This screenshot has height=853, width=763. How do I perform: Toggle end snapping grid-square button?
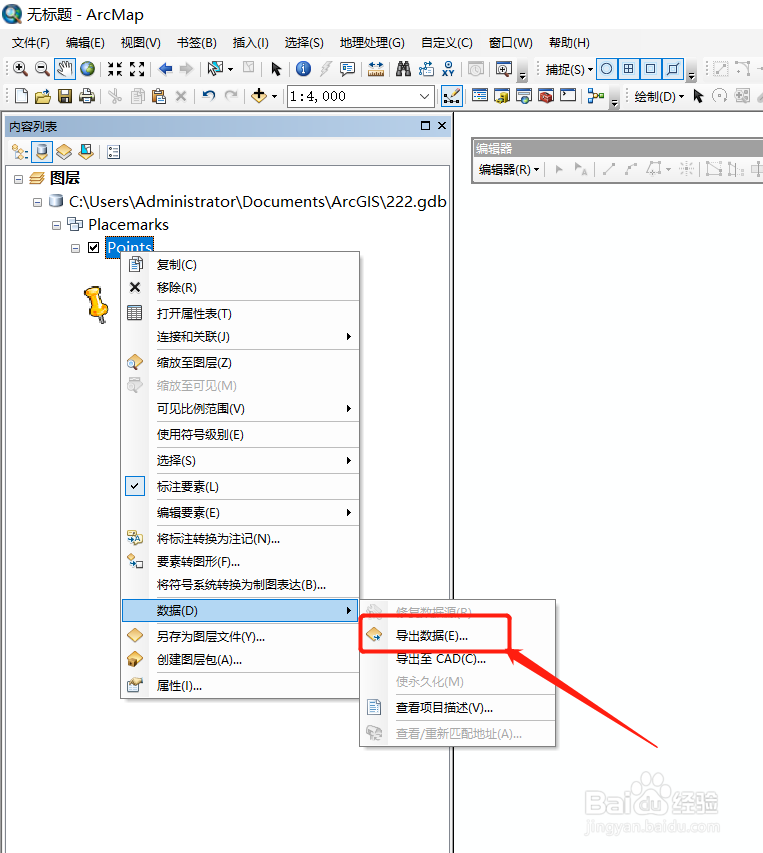(x=628, y=69)
